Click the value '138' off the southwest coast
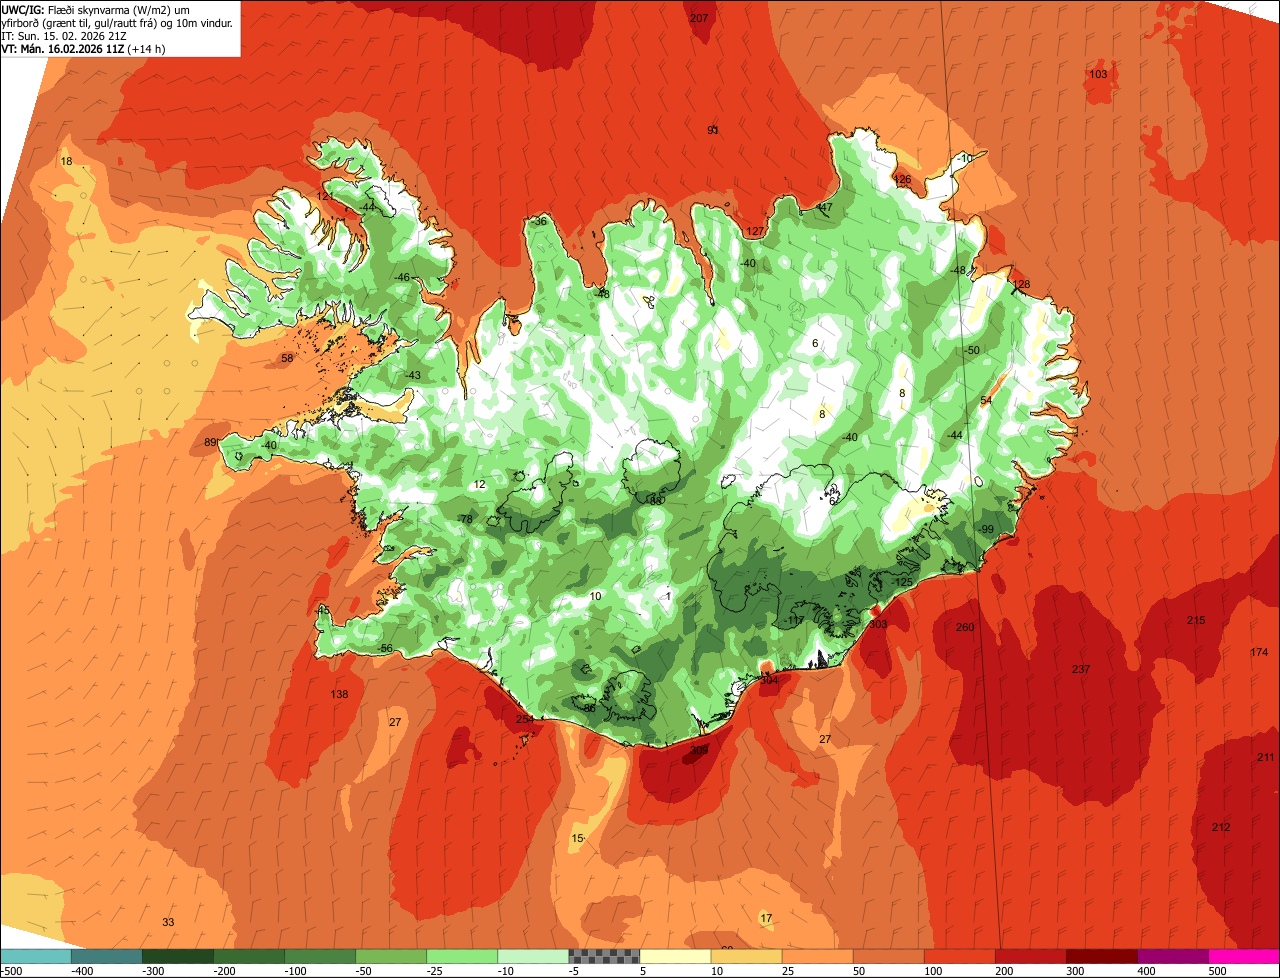 (x=340, y=695)
